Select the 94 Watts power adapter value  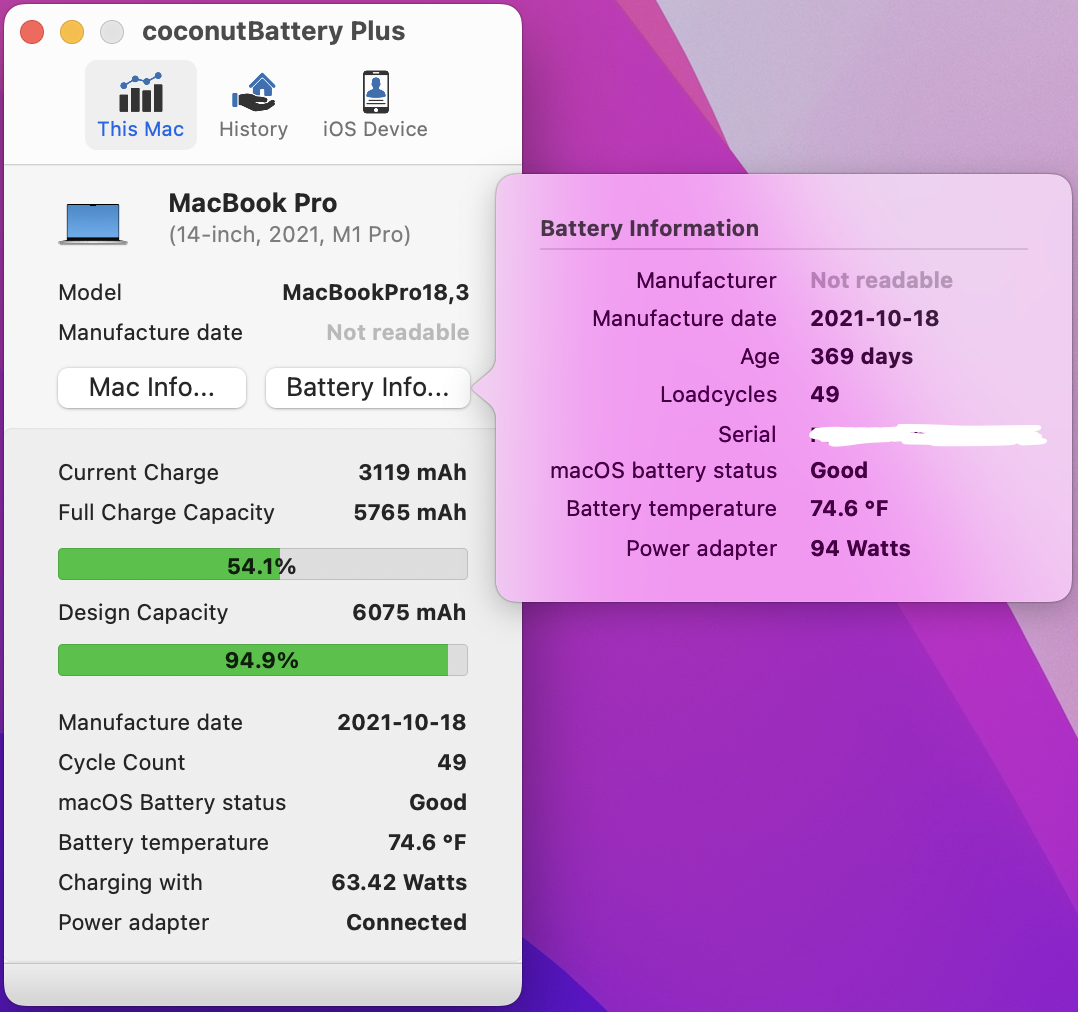point(860,549)
